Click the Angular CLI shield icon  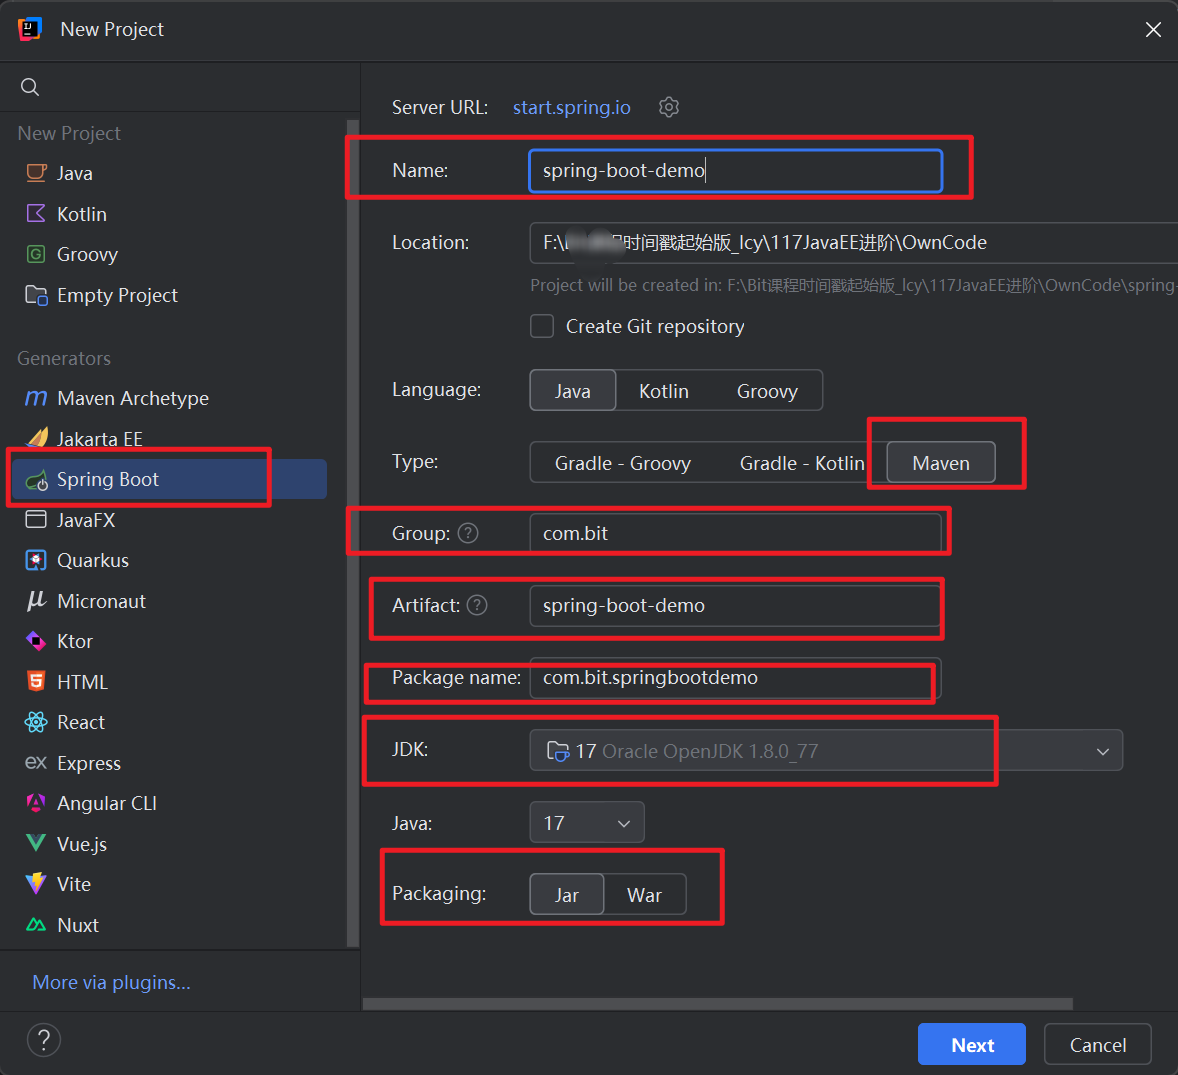point(36,803)
